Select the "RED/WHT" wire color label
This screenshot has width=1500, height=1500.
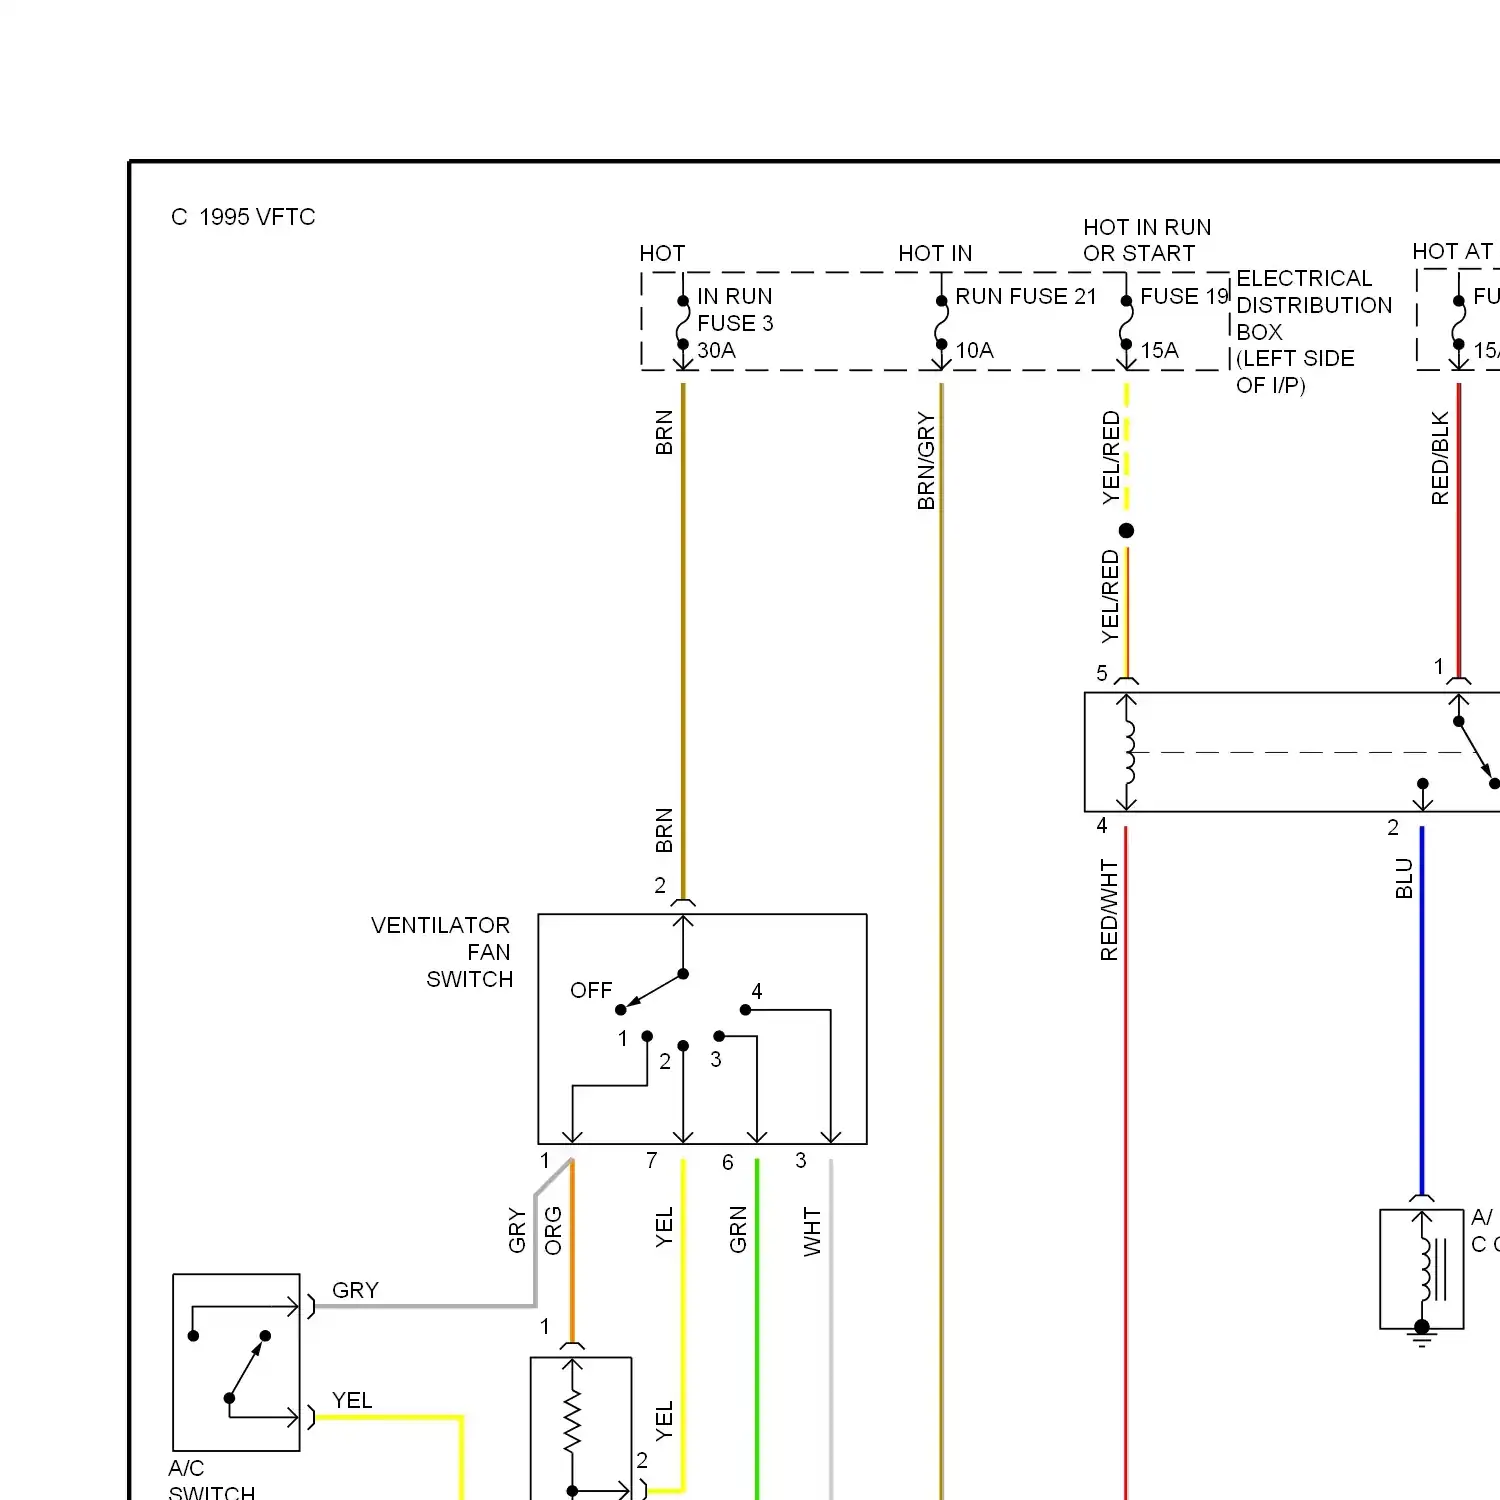[x=1109, y=910]
